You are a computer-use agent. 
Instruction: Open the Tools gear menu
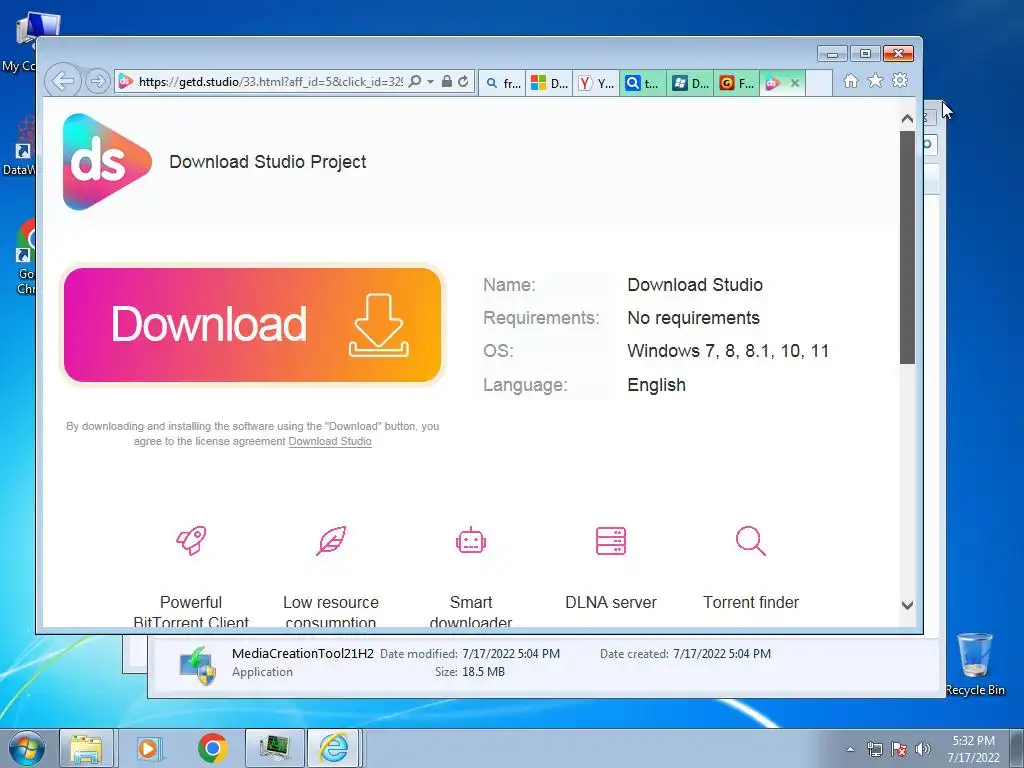pyautogui.click(x=900, y=80)
